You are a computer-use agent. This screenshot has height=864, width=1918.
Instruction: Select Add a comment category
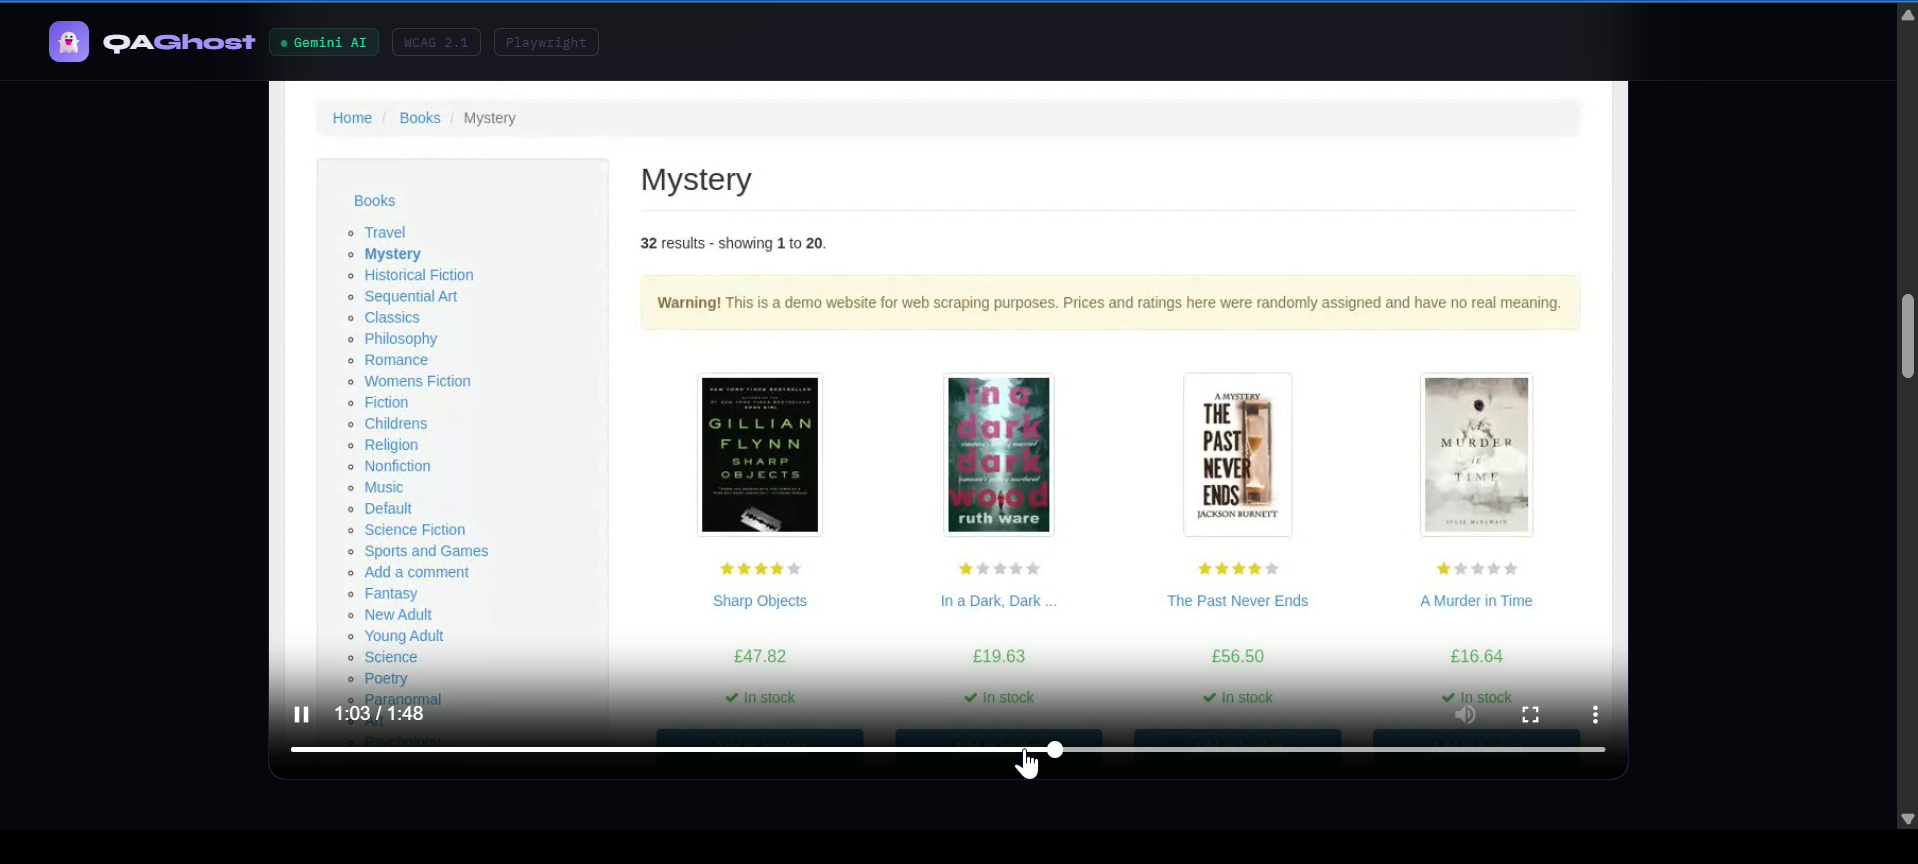click(416, 572)
